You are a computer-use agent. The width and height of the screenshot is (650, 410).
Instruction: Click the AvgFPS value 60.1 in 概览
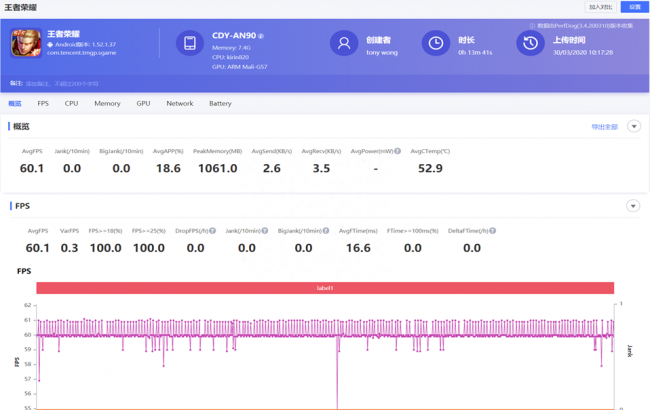coord(32,168)
